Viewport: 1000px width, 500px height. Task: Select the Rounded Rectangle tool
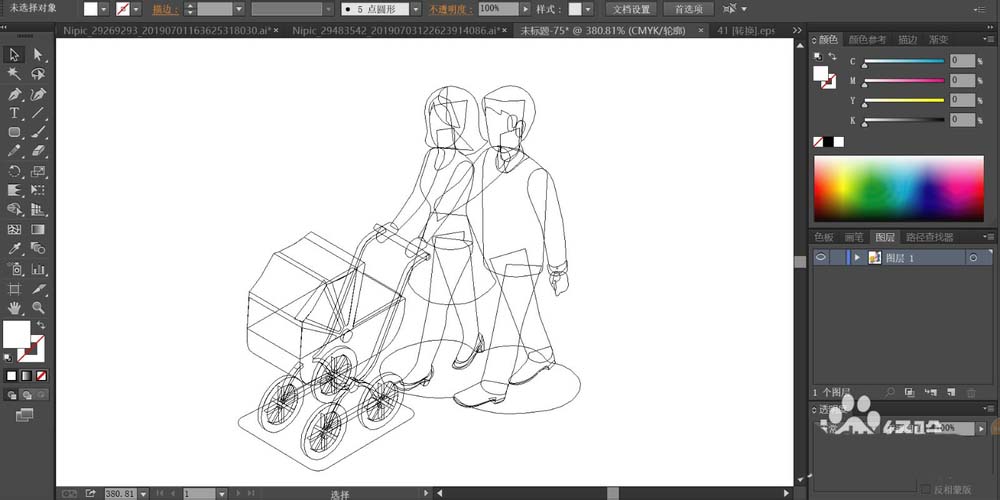point(14,132)
